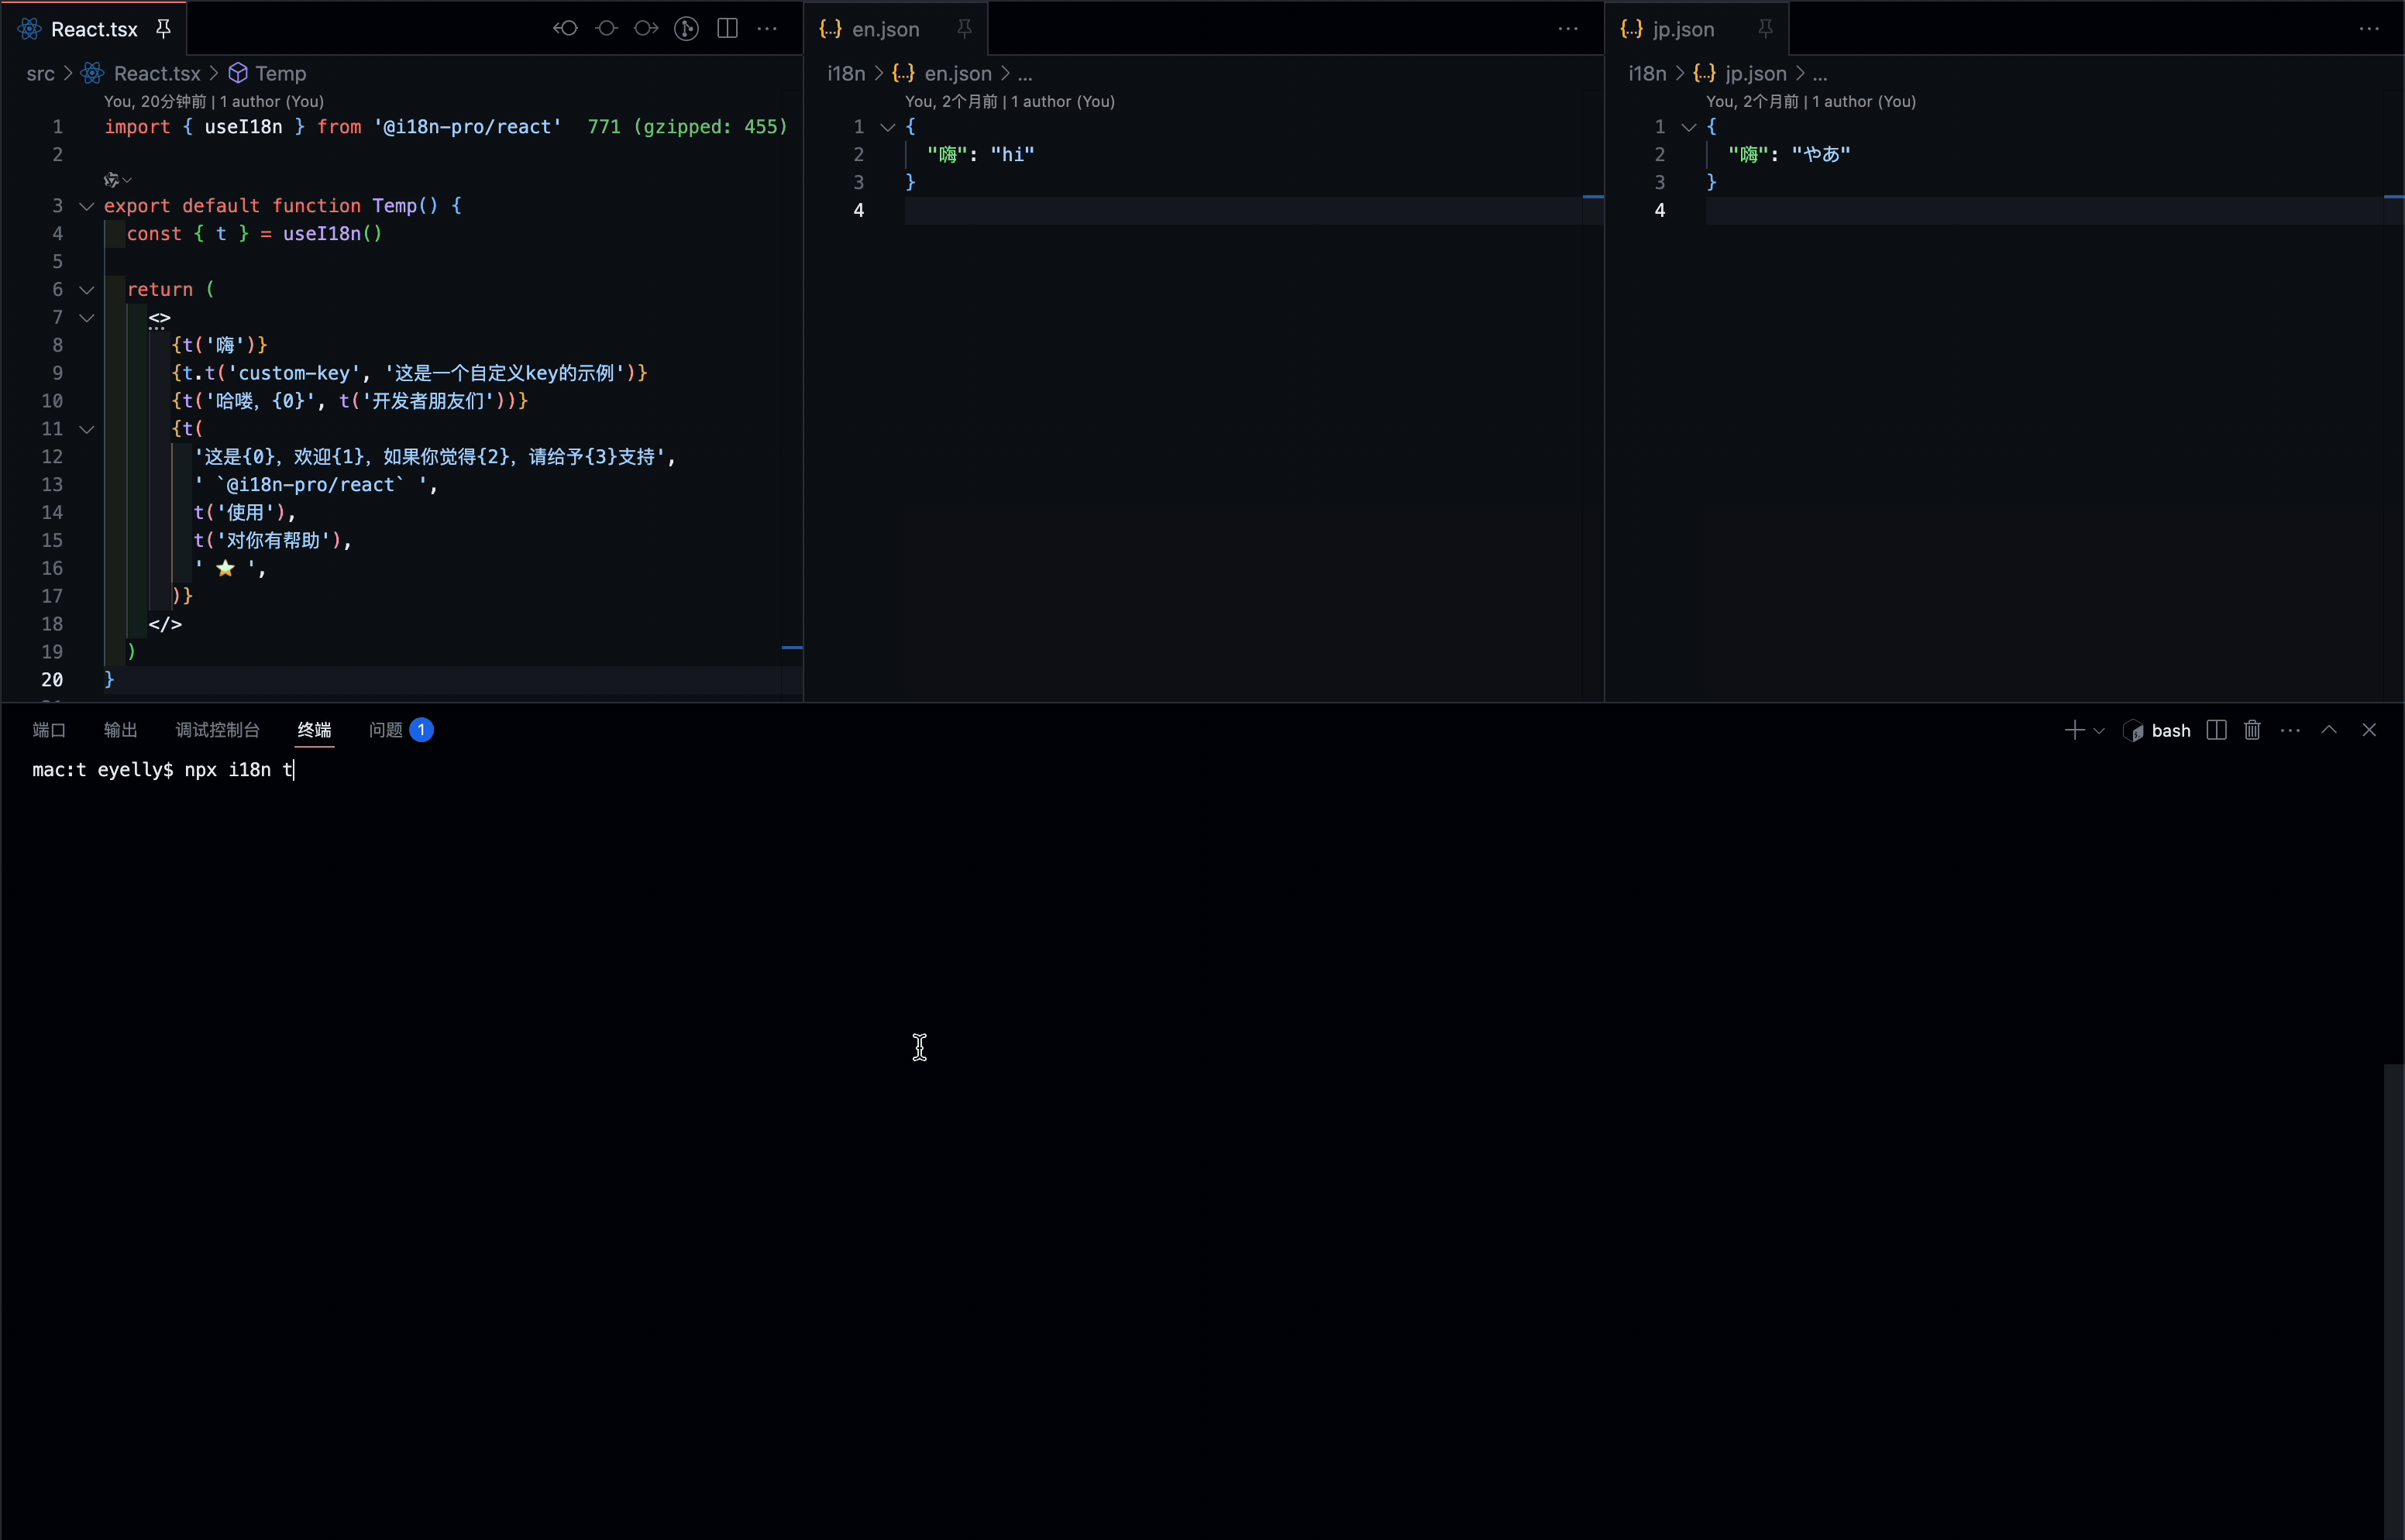Click the React.tsx blame annotation 'You, 20分钟前'
Image resolution: width=2405 pixels, height=1540 pixels.
(155, 101)
